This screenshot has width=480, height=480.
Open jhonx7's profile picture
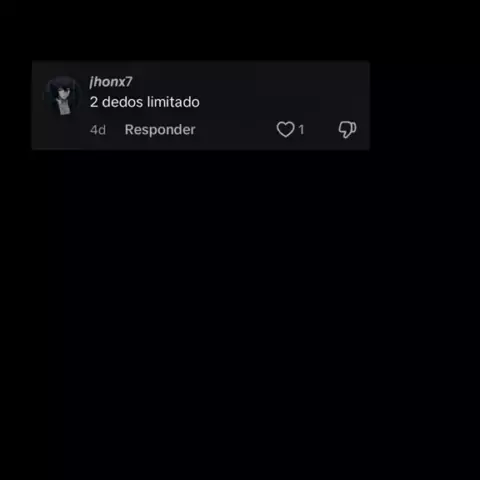63,96
